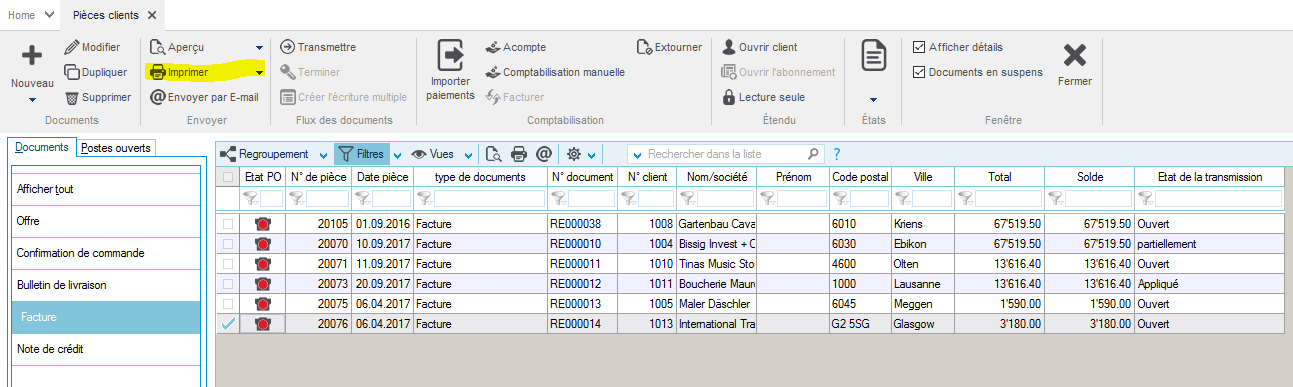Click the Fermer X button

click(1074, 55)
